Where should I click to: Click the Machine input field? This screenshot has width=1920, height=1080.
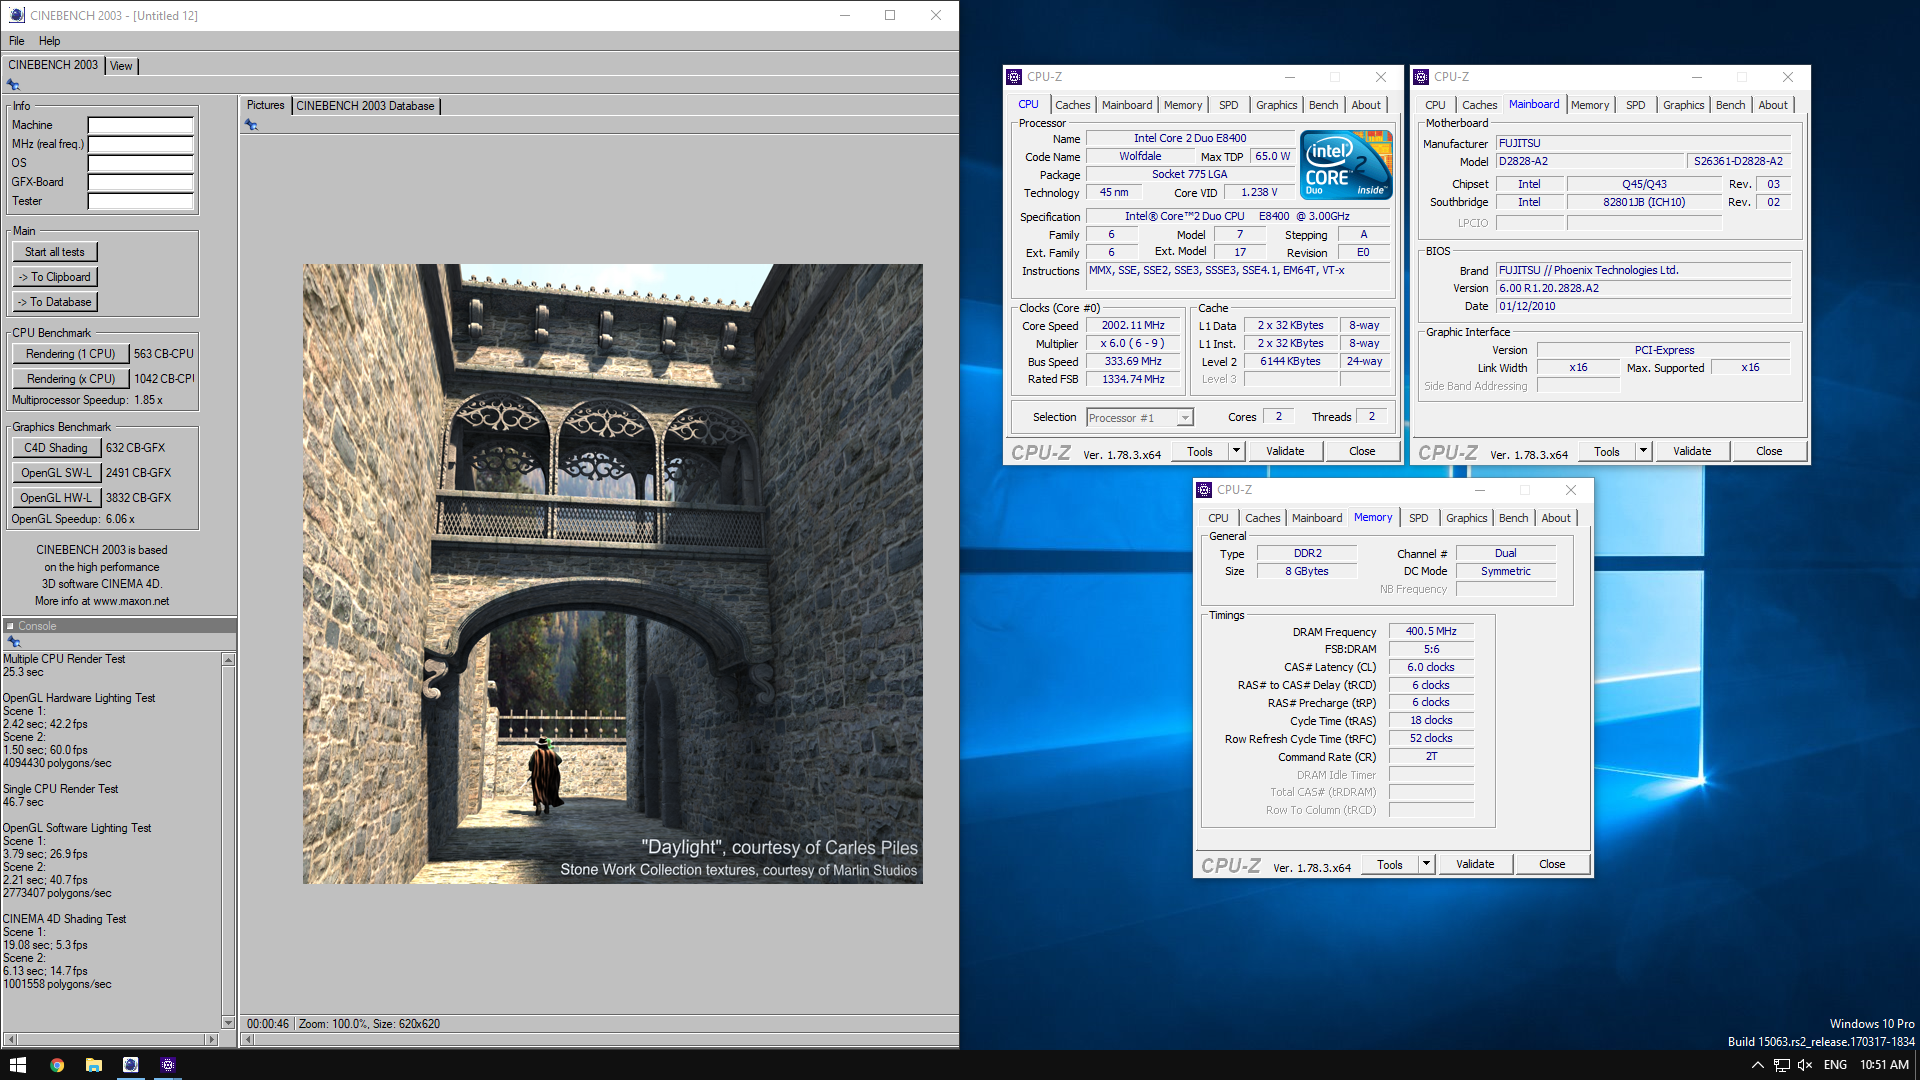pyautogui.click(x=140, y=125)
